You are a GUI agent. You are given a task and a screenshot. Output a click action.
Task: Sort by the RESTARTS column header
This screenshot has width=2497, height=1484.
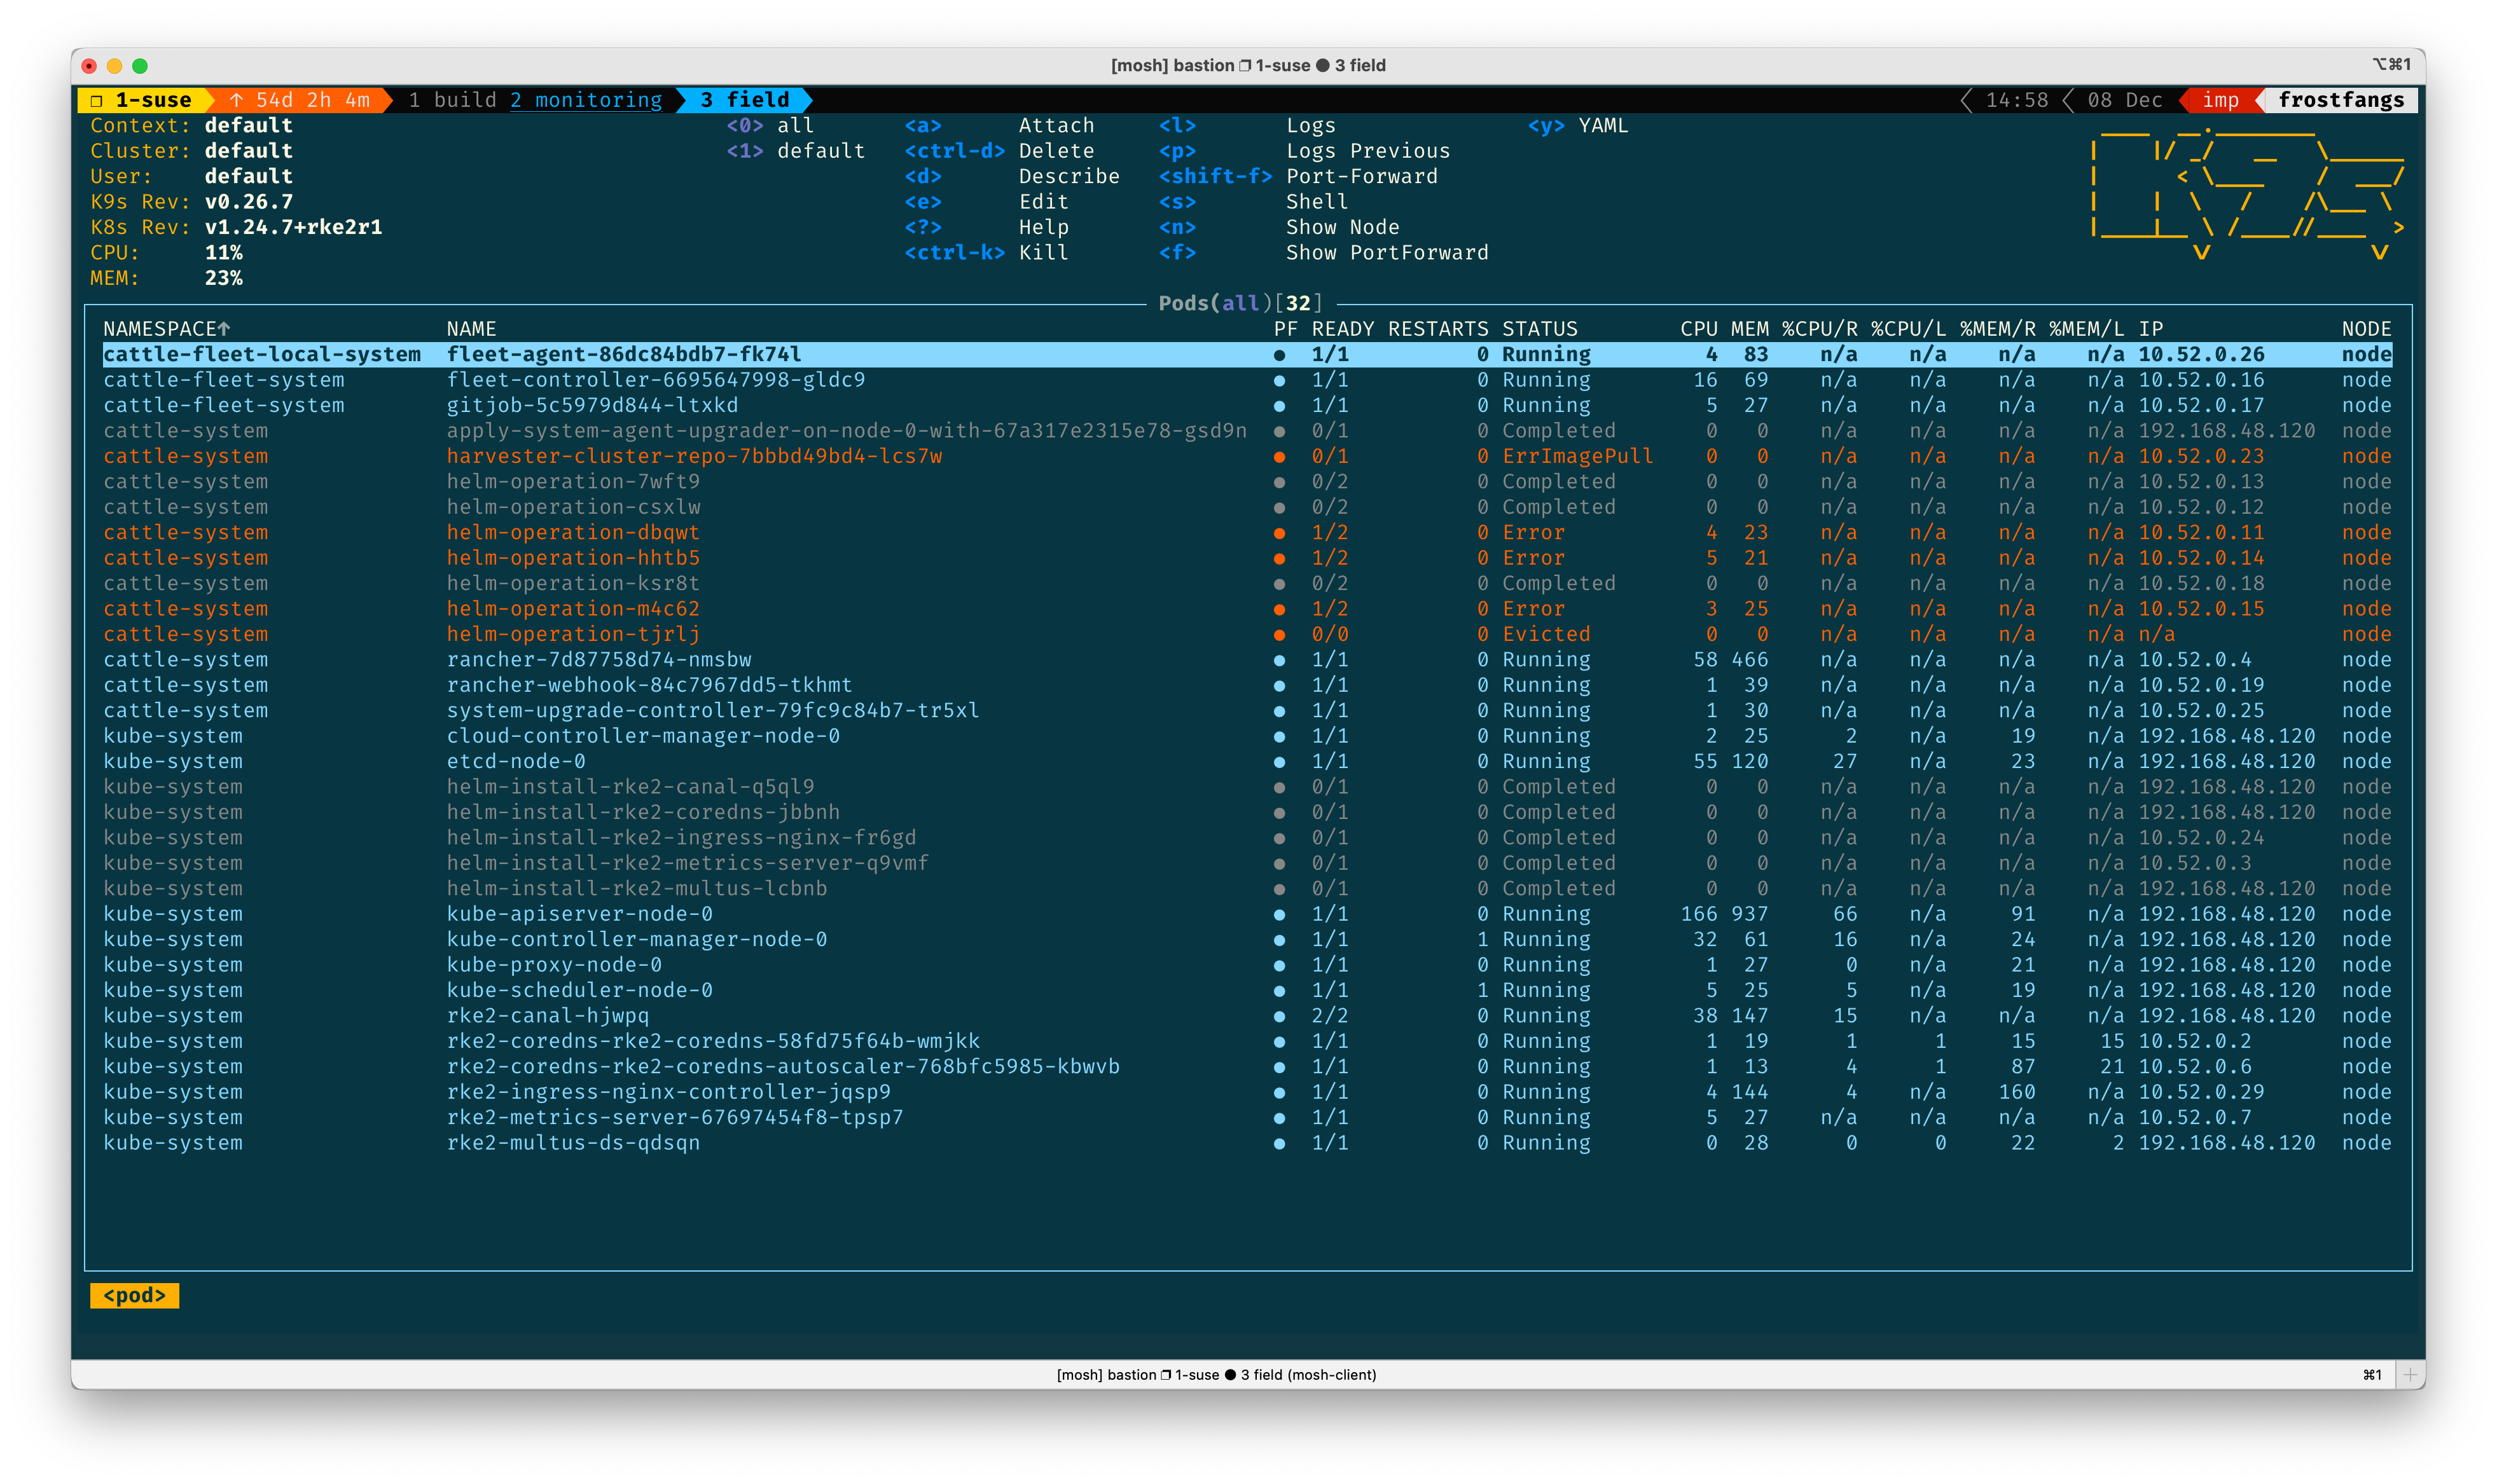coord(1437,329)
